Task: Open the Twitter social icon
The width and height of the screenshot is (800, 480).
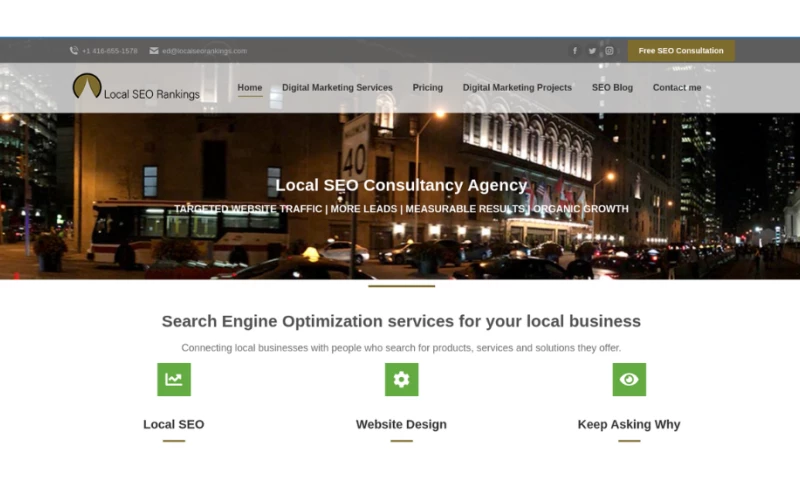Action: click(x=592, y=51)
